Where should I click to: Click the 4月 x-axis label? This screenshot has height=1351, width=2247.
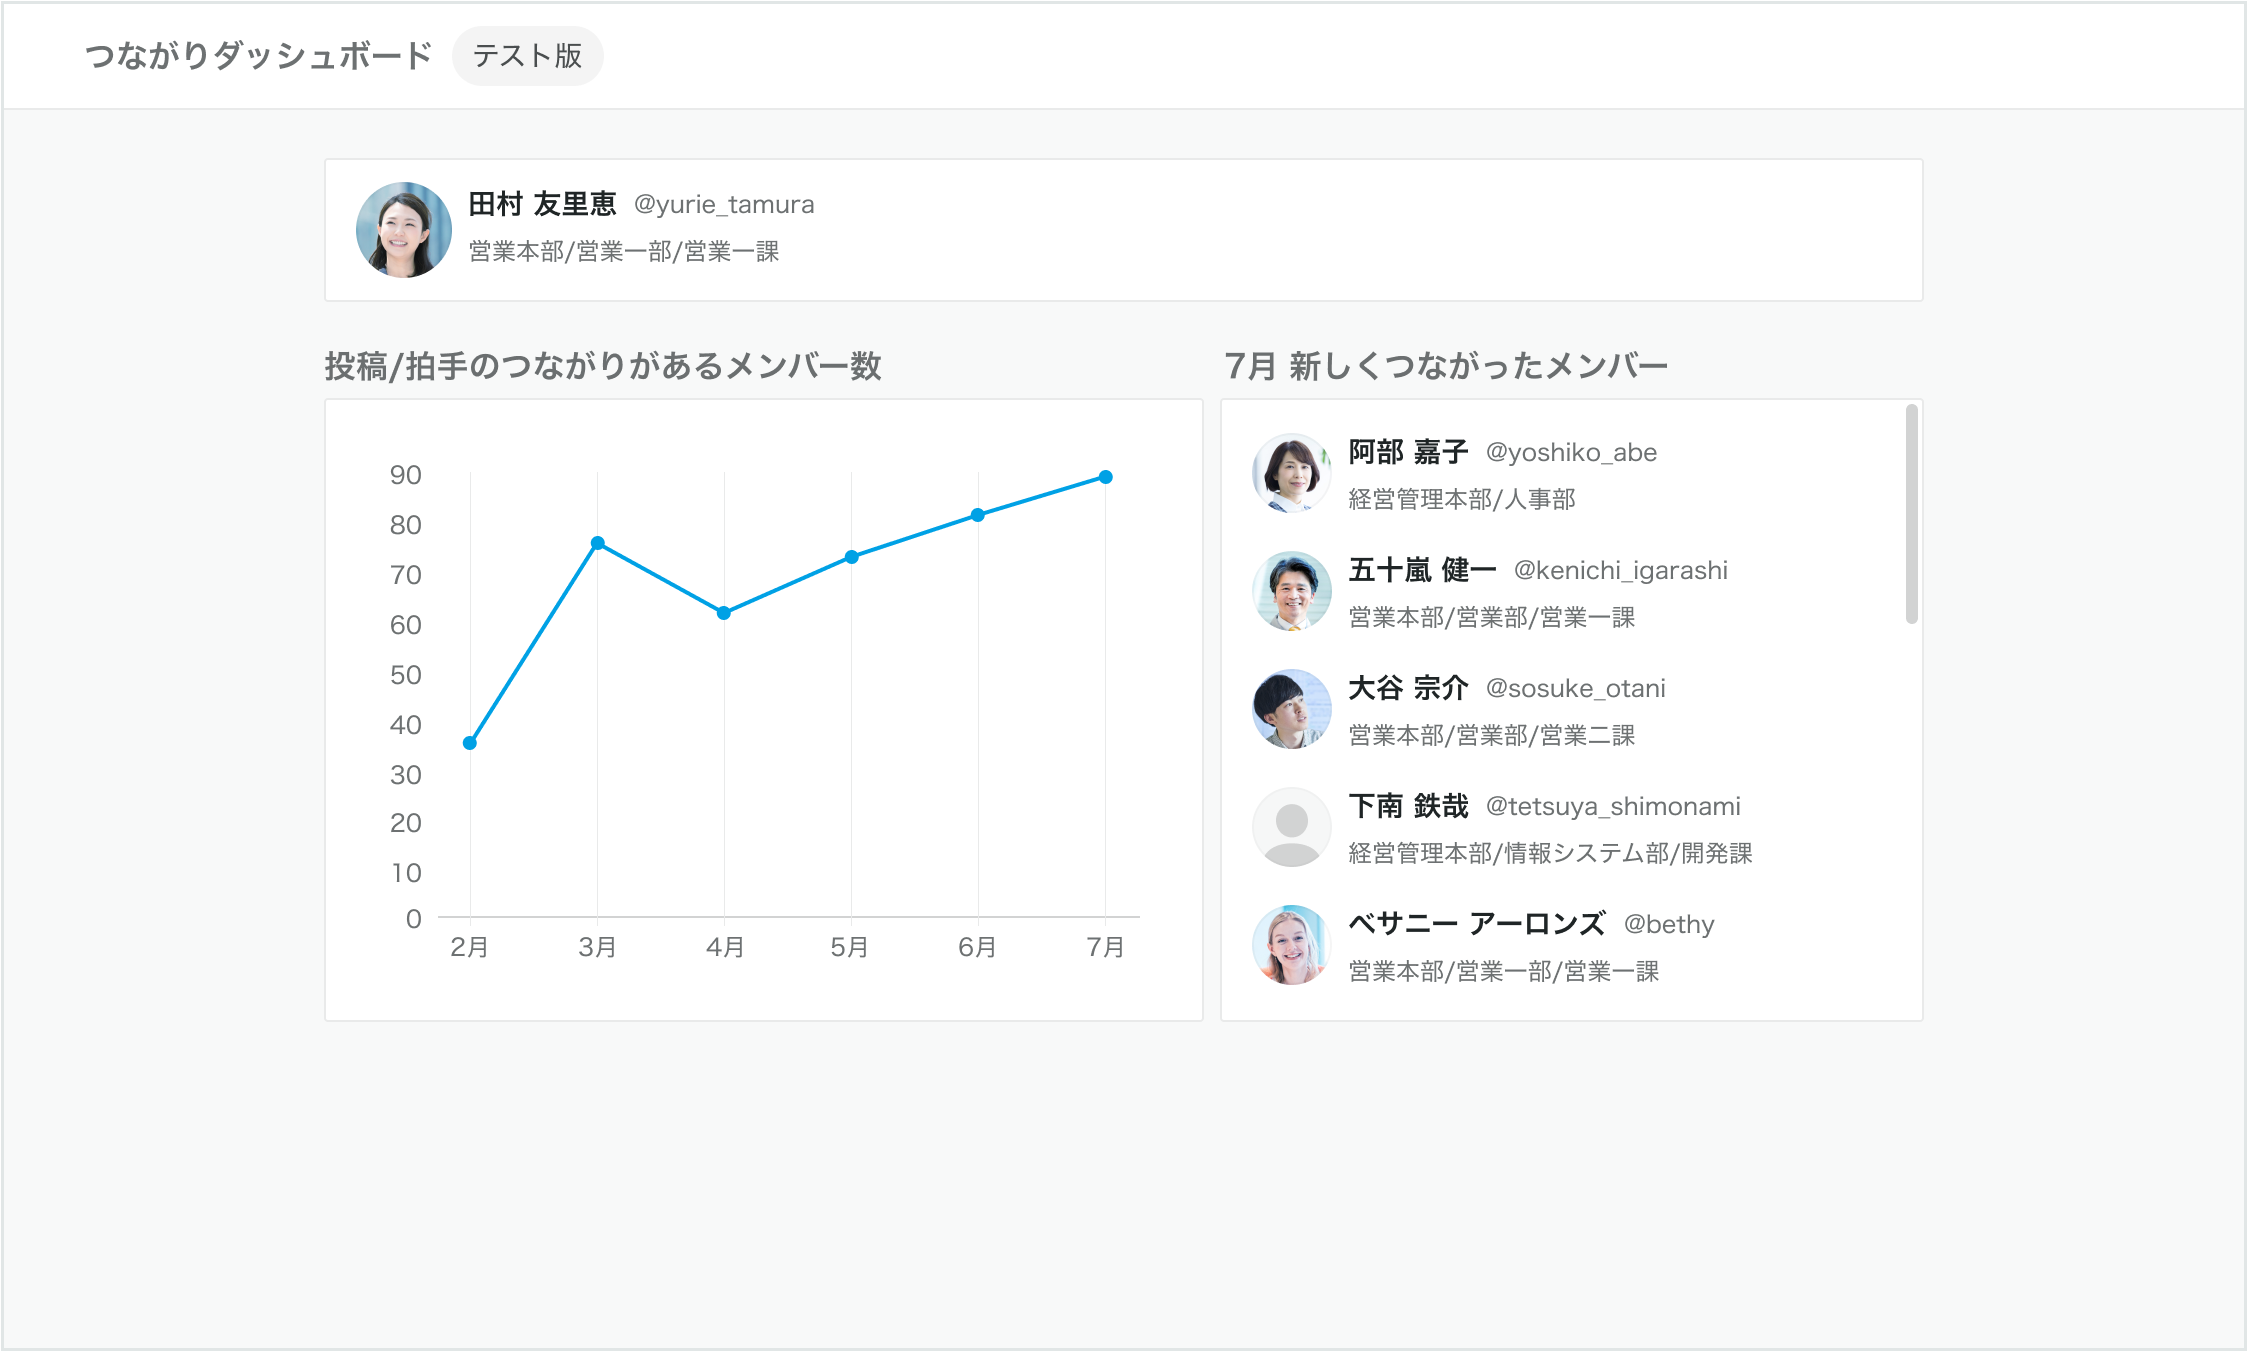[724, 947]
